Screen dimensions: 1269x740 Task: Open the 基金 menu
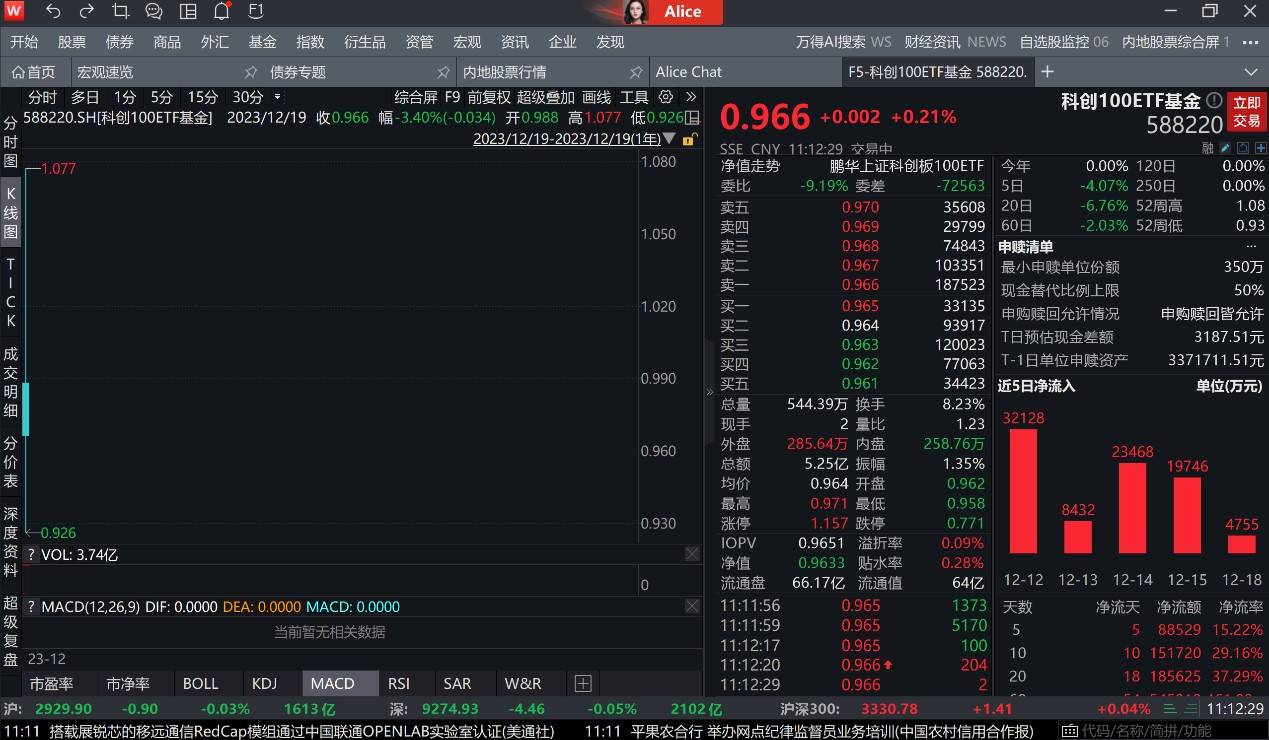[262, 41]
